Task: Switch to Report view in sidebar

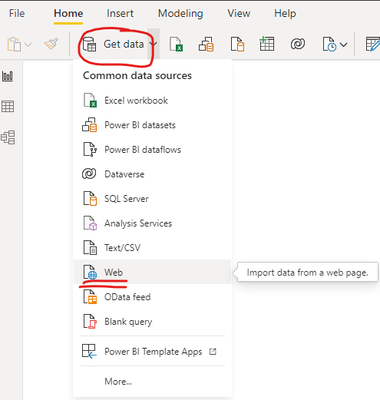Action: [x=8, y=76]
